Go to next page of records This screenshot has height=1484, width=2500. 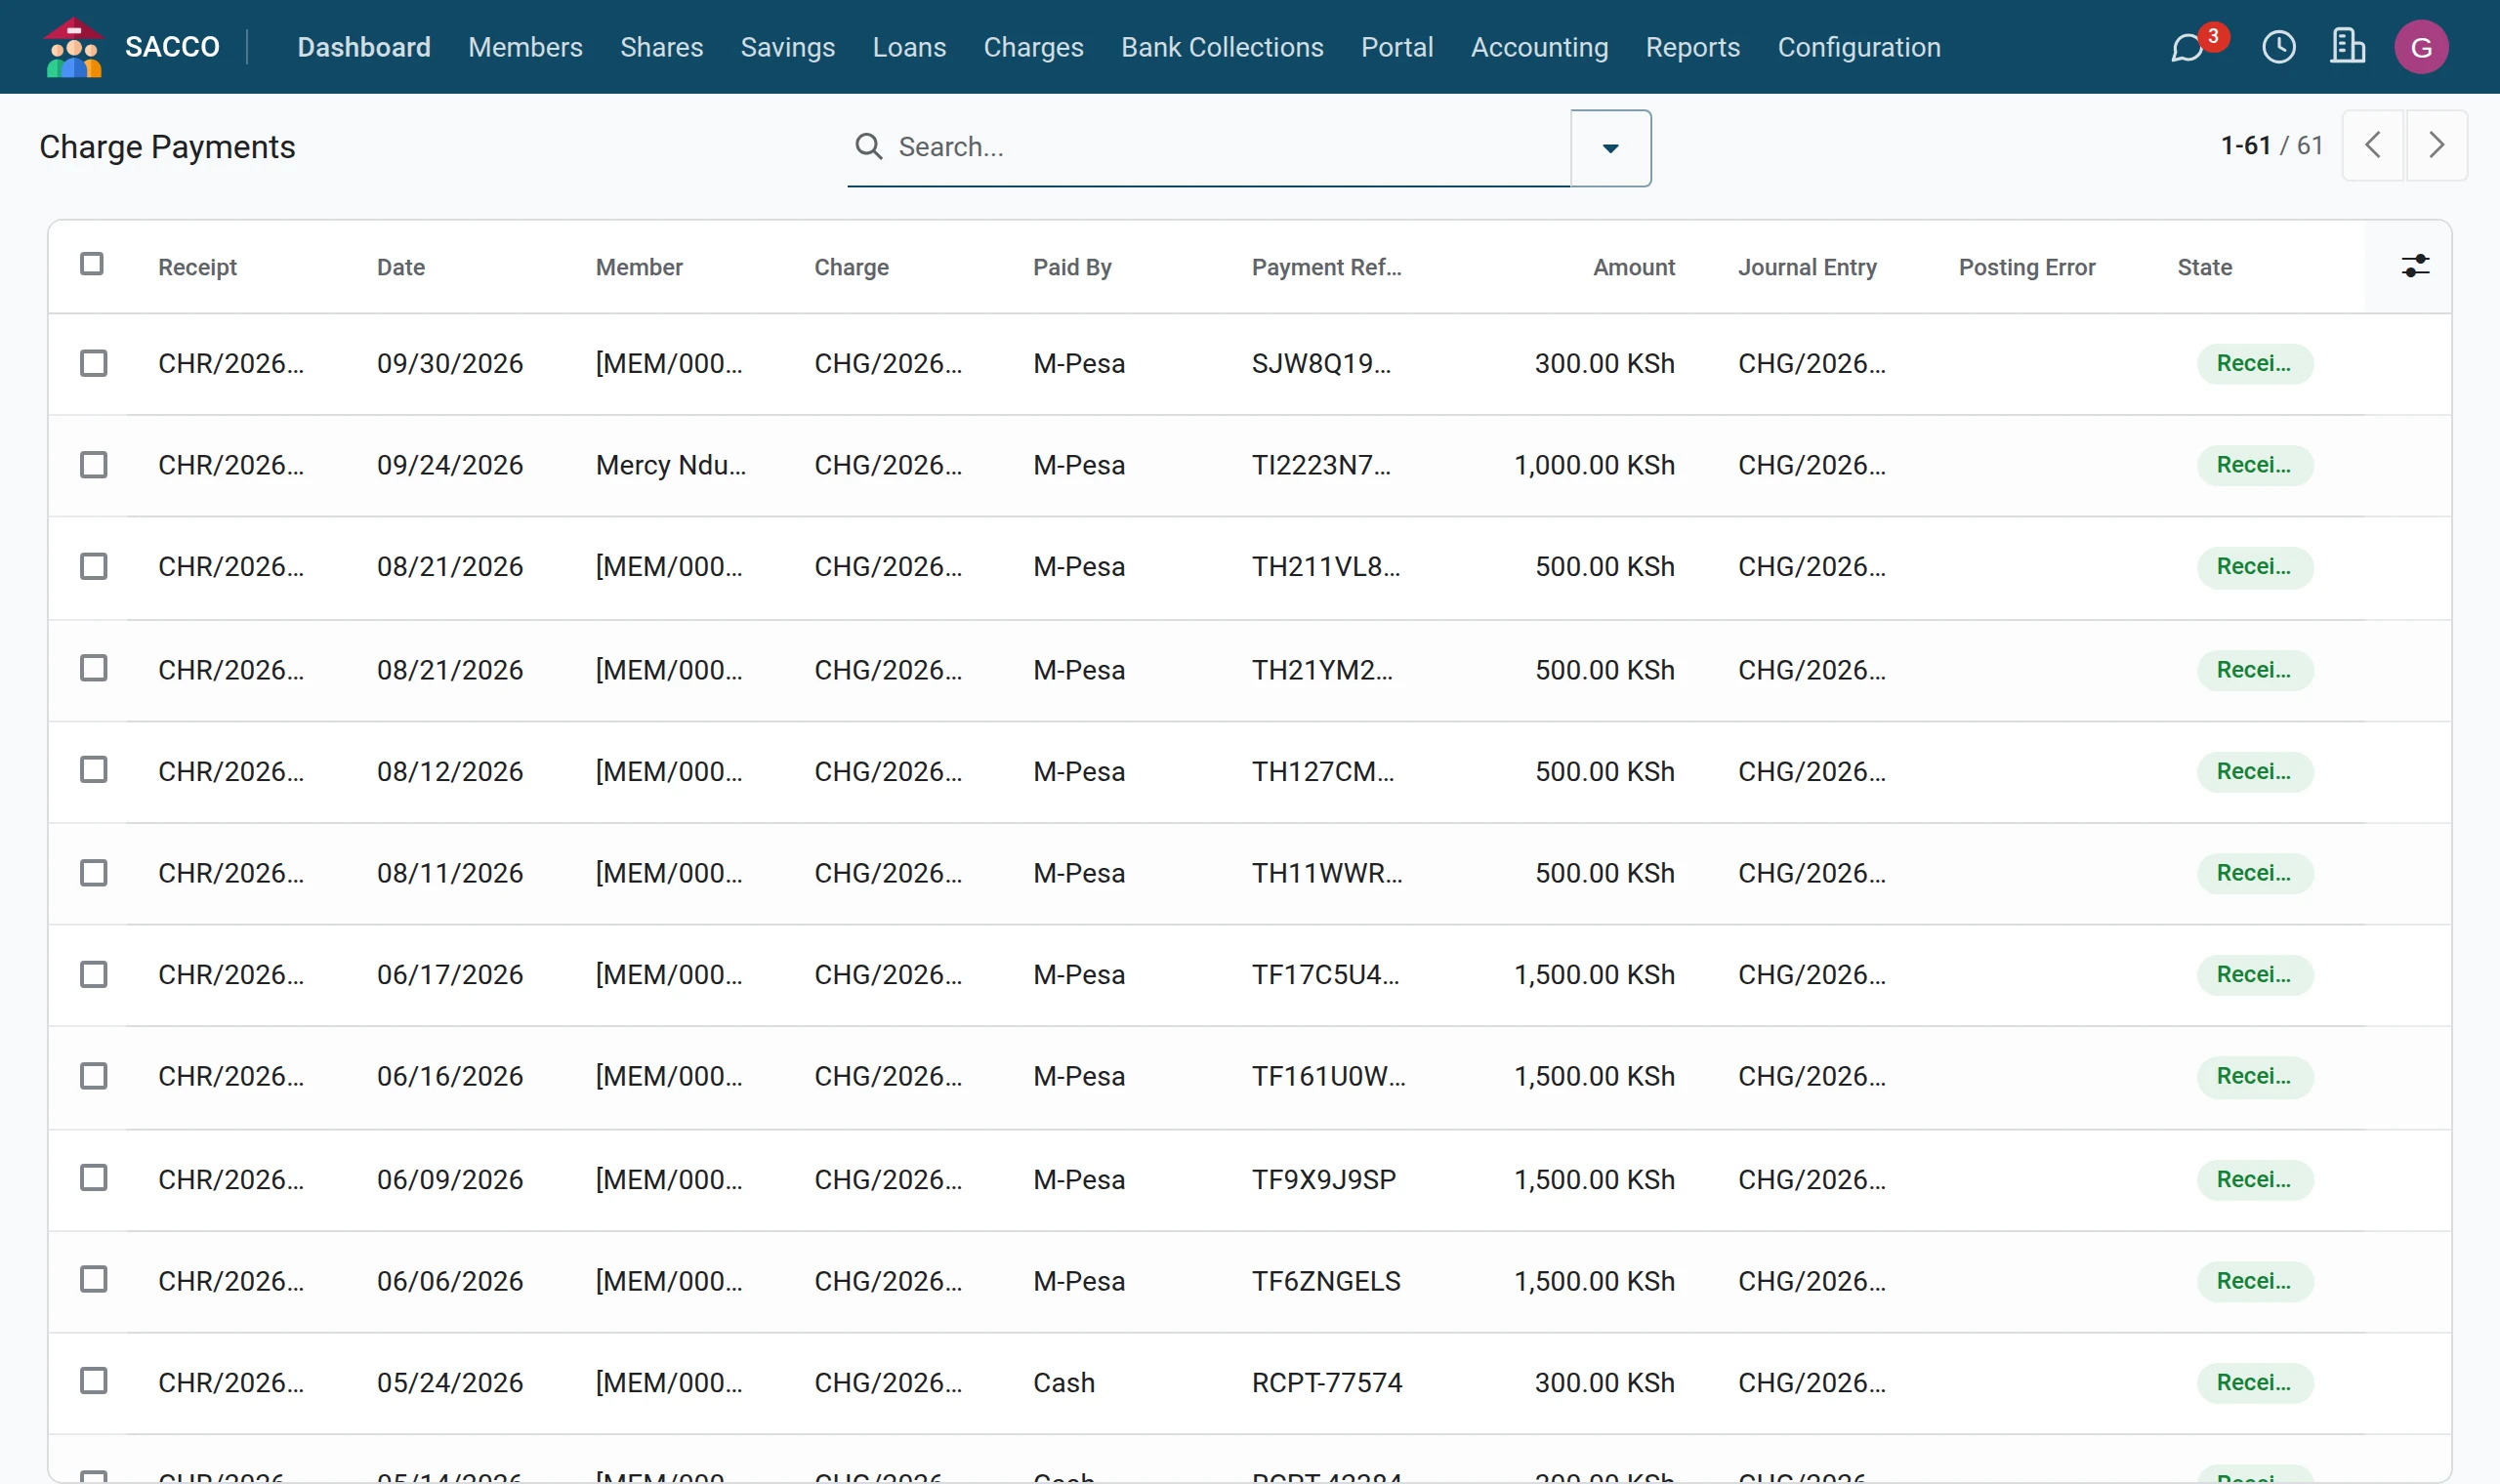pos(2436,146)
